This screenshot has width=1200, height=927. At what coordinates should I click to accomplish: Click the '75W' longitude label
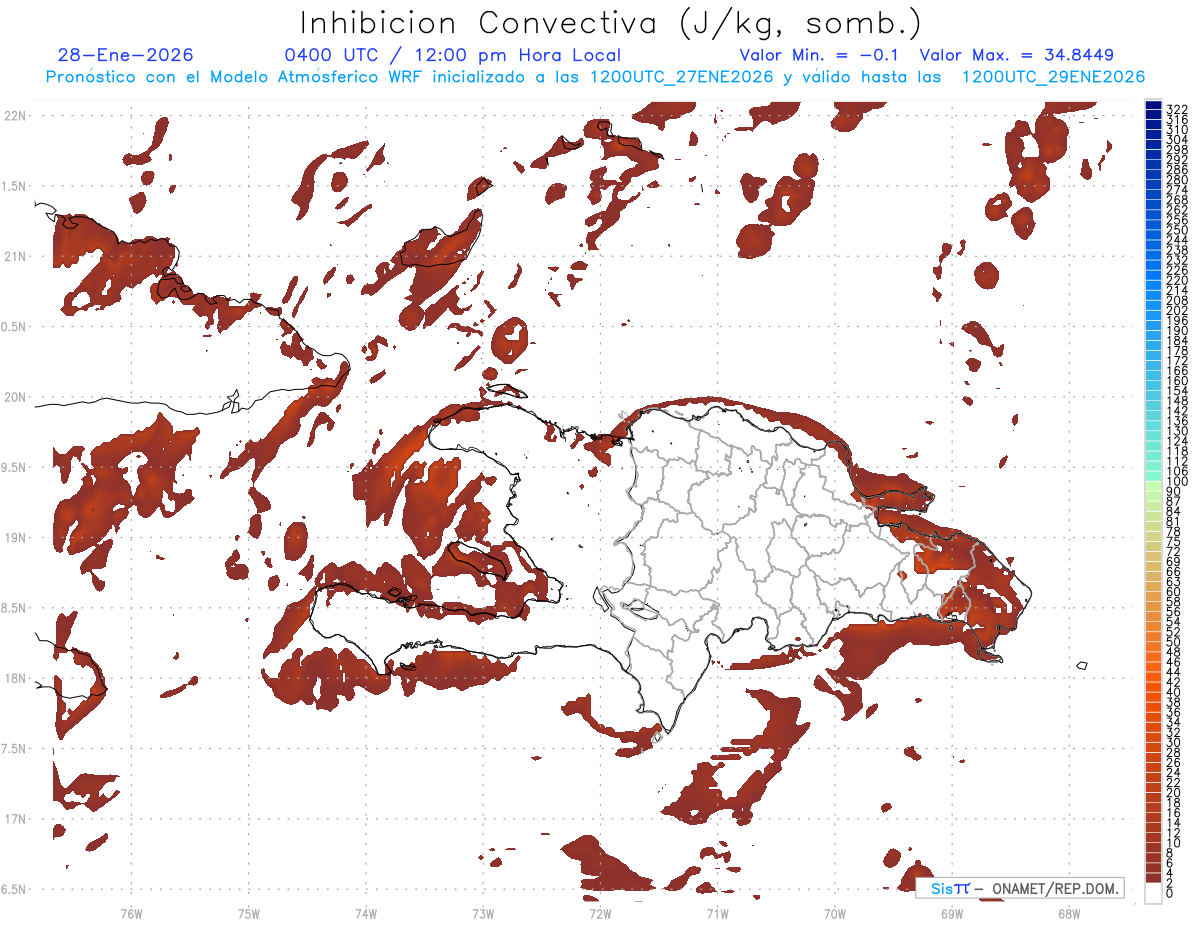(x=248, y=913)
